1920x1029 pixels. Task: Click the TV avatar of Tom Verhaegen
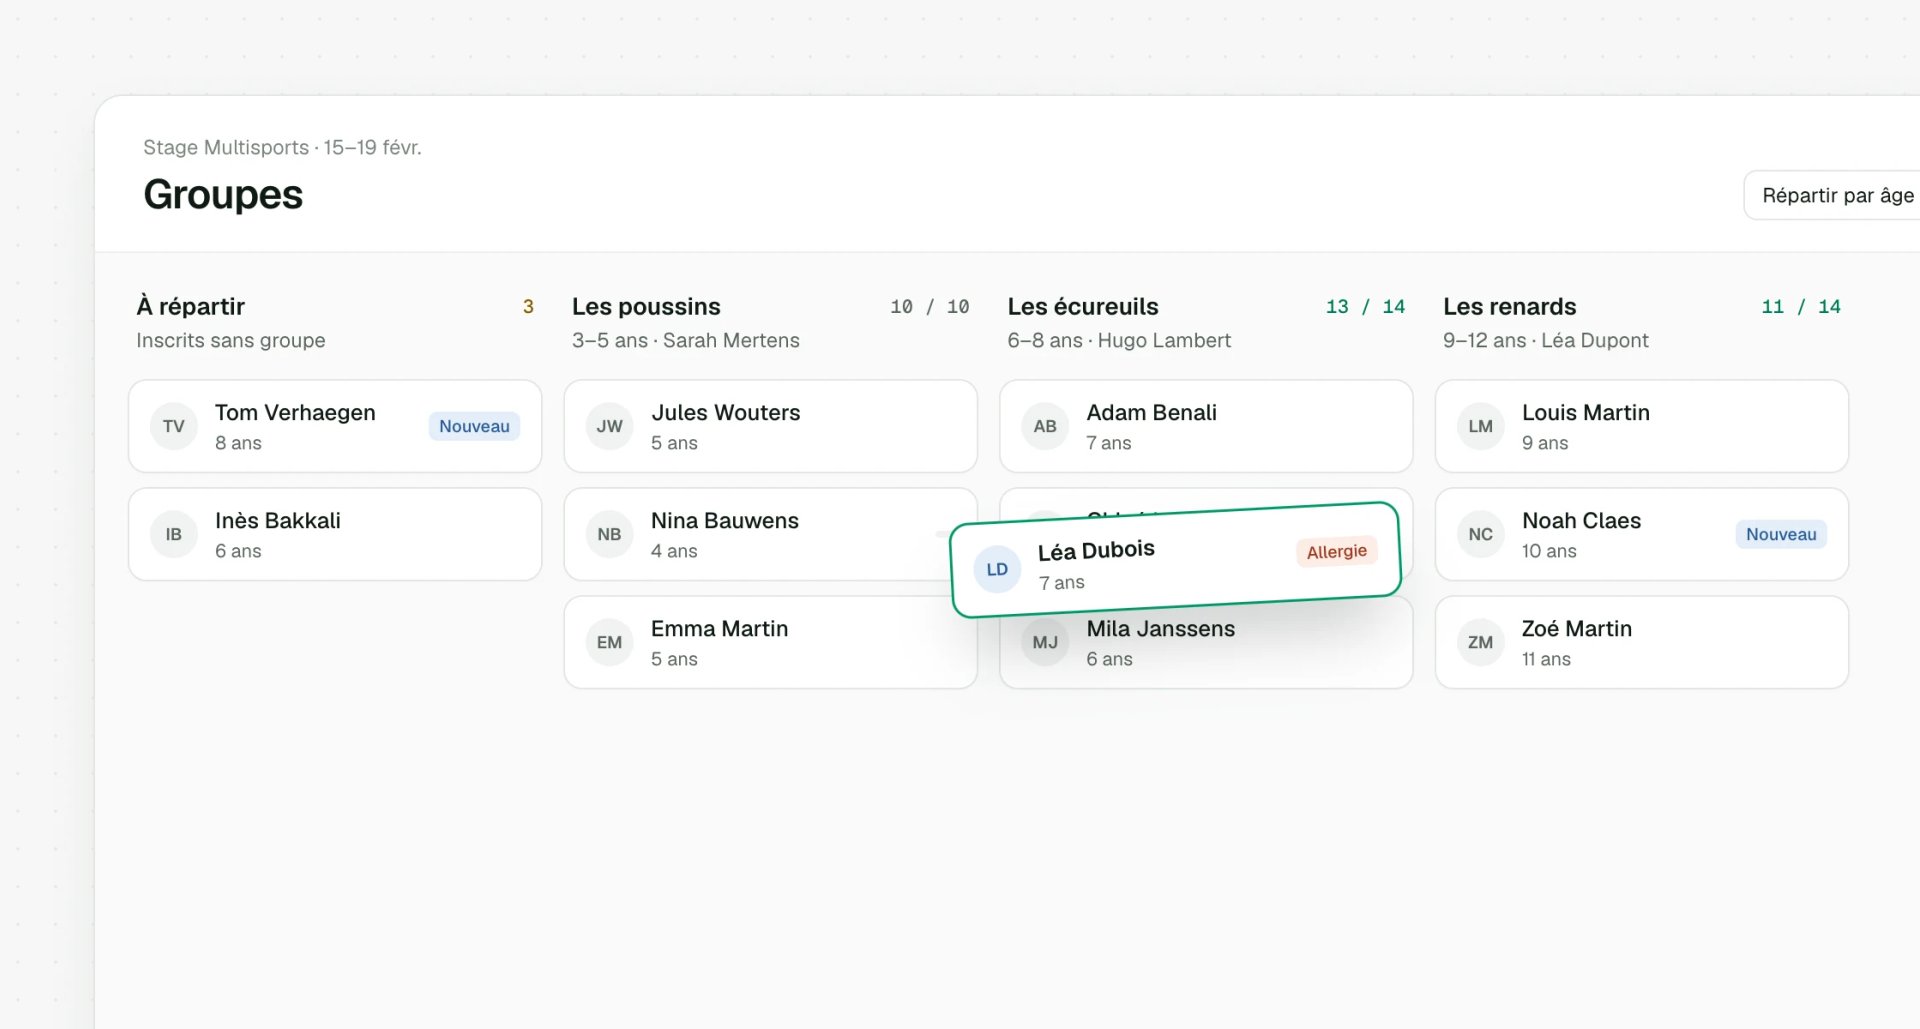pos(174,426)
